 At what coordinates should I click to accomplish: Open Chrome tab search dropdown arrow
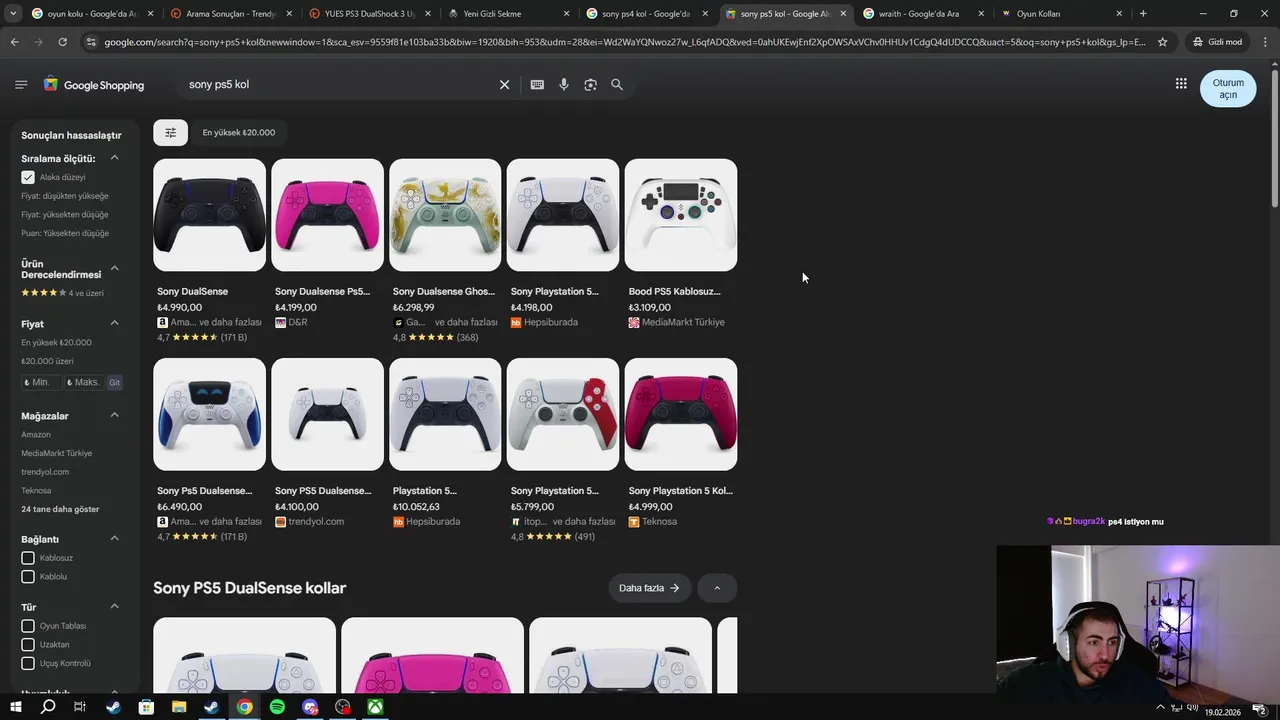click(13, 14)
